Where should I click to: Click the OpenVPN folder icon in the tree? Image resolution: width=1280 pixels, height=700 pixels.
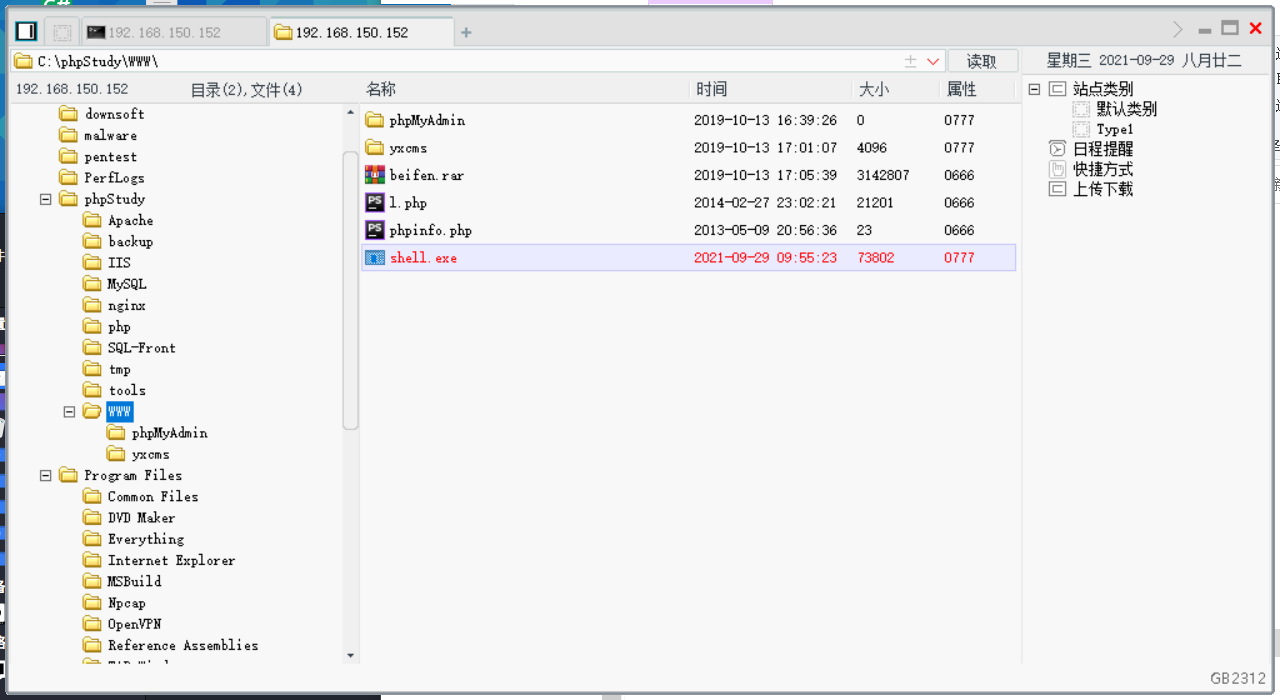pyautogui.click(x=92, y=624)
